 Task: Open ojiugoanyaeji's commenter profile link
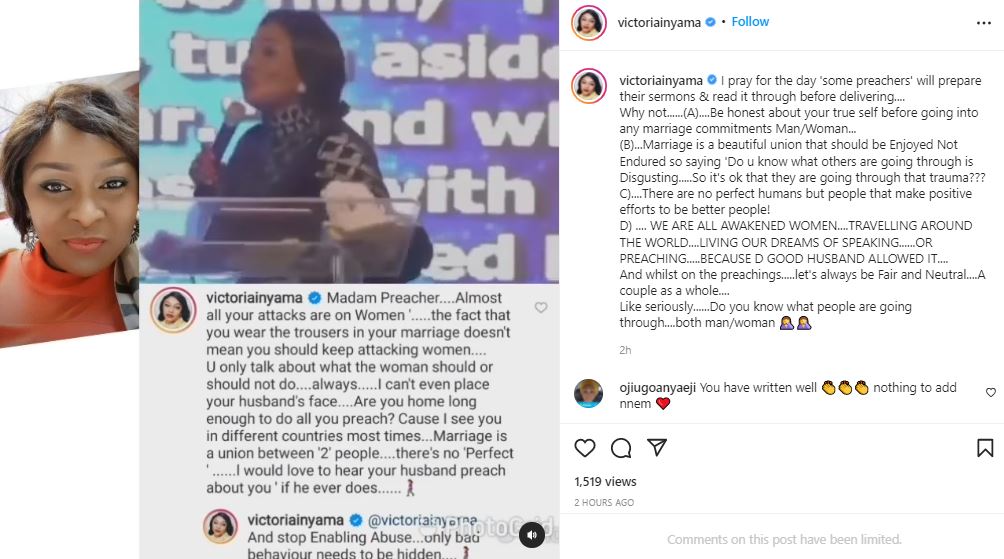pos(658,387)
